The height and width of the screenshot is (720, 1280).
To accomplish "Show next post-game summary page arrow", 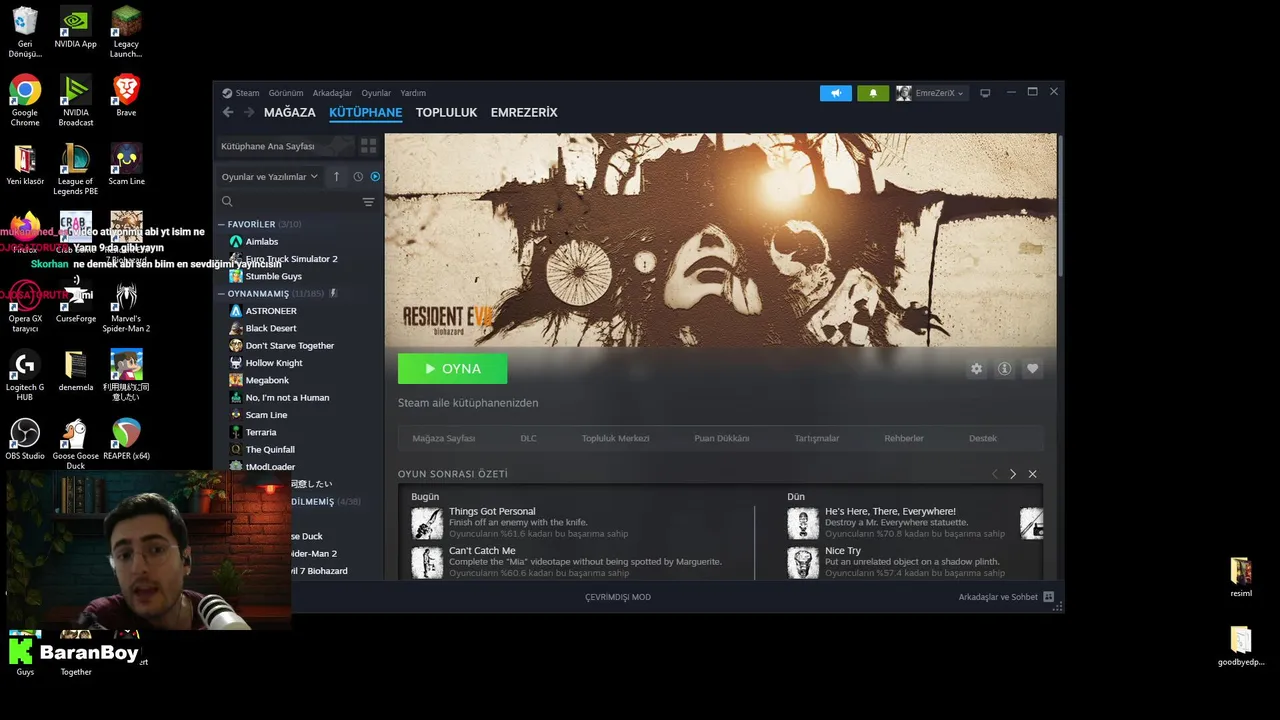I will (x=1012, y=474).
